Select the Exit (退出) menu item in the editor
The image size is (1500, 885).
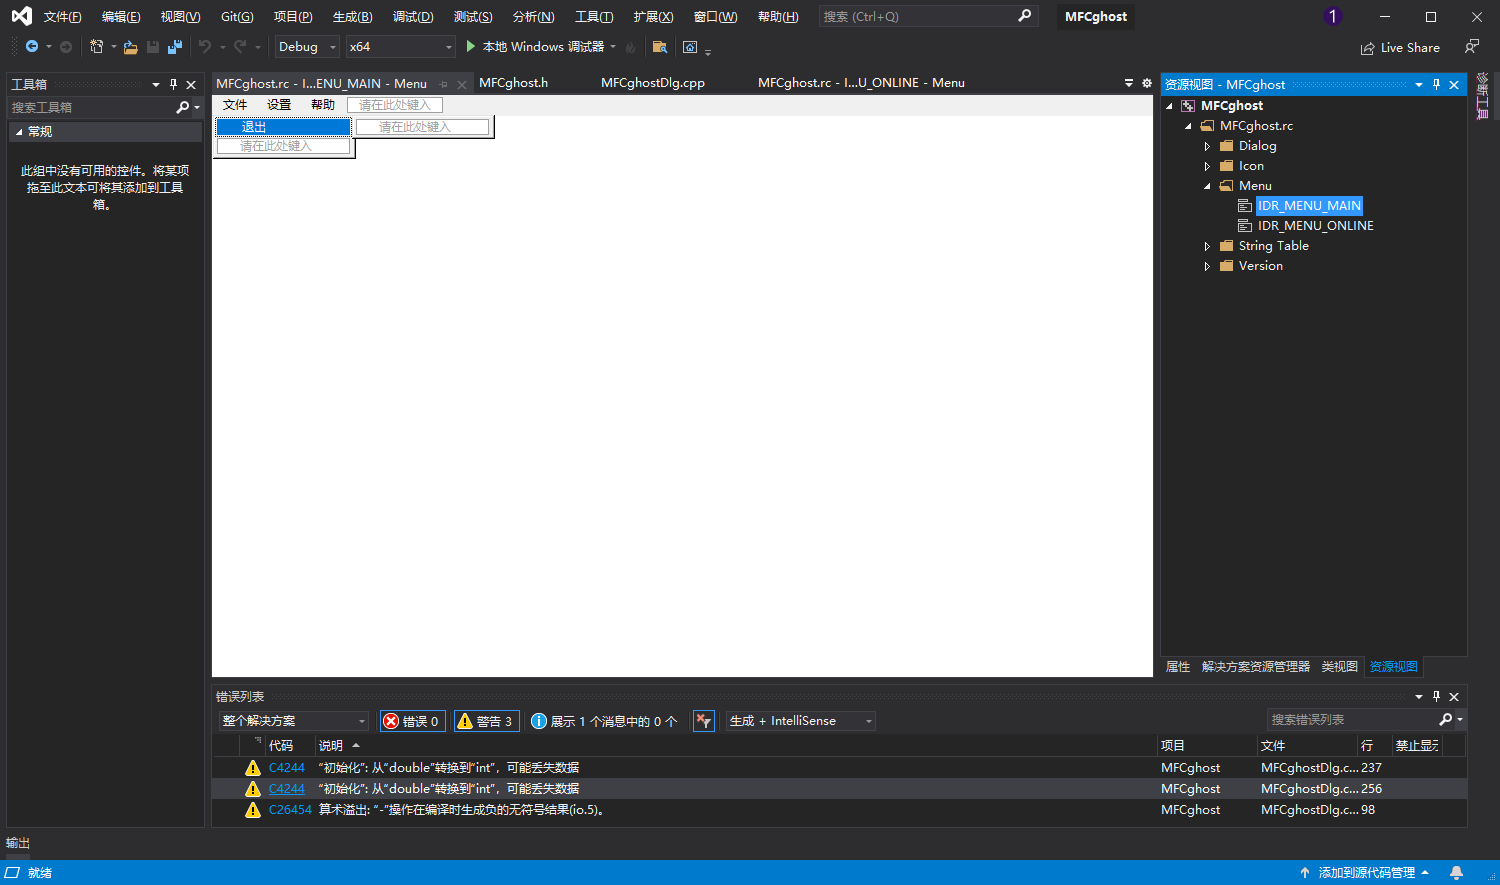pos(284,127)
